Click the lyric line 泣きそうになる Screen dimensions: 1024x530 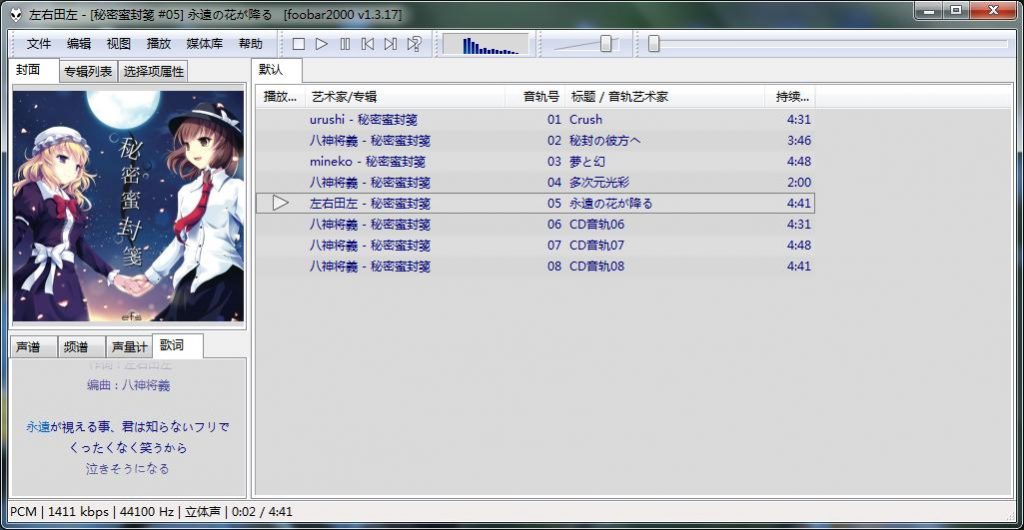coord(128,469)
